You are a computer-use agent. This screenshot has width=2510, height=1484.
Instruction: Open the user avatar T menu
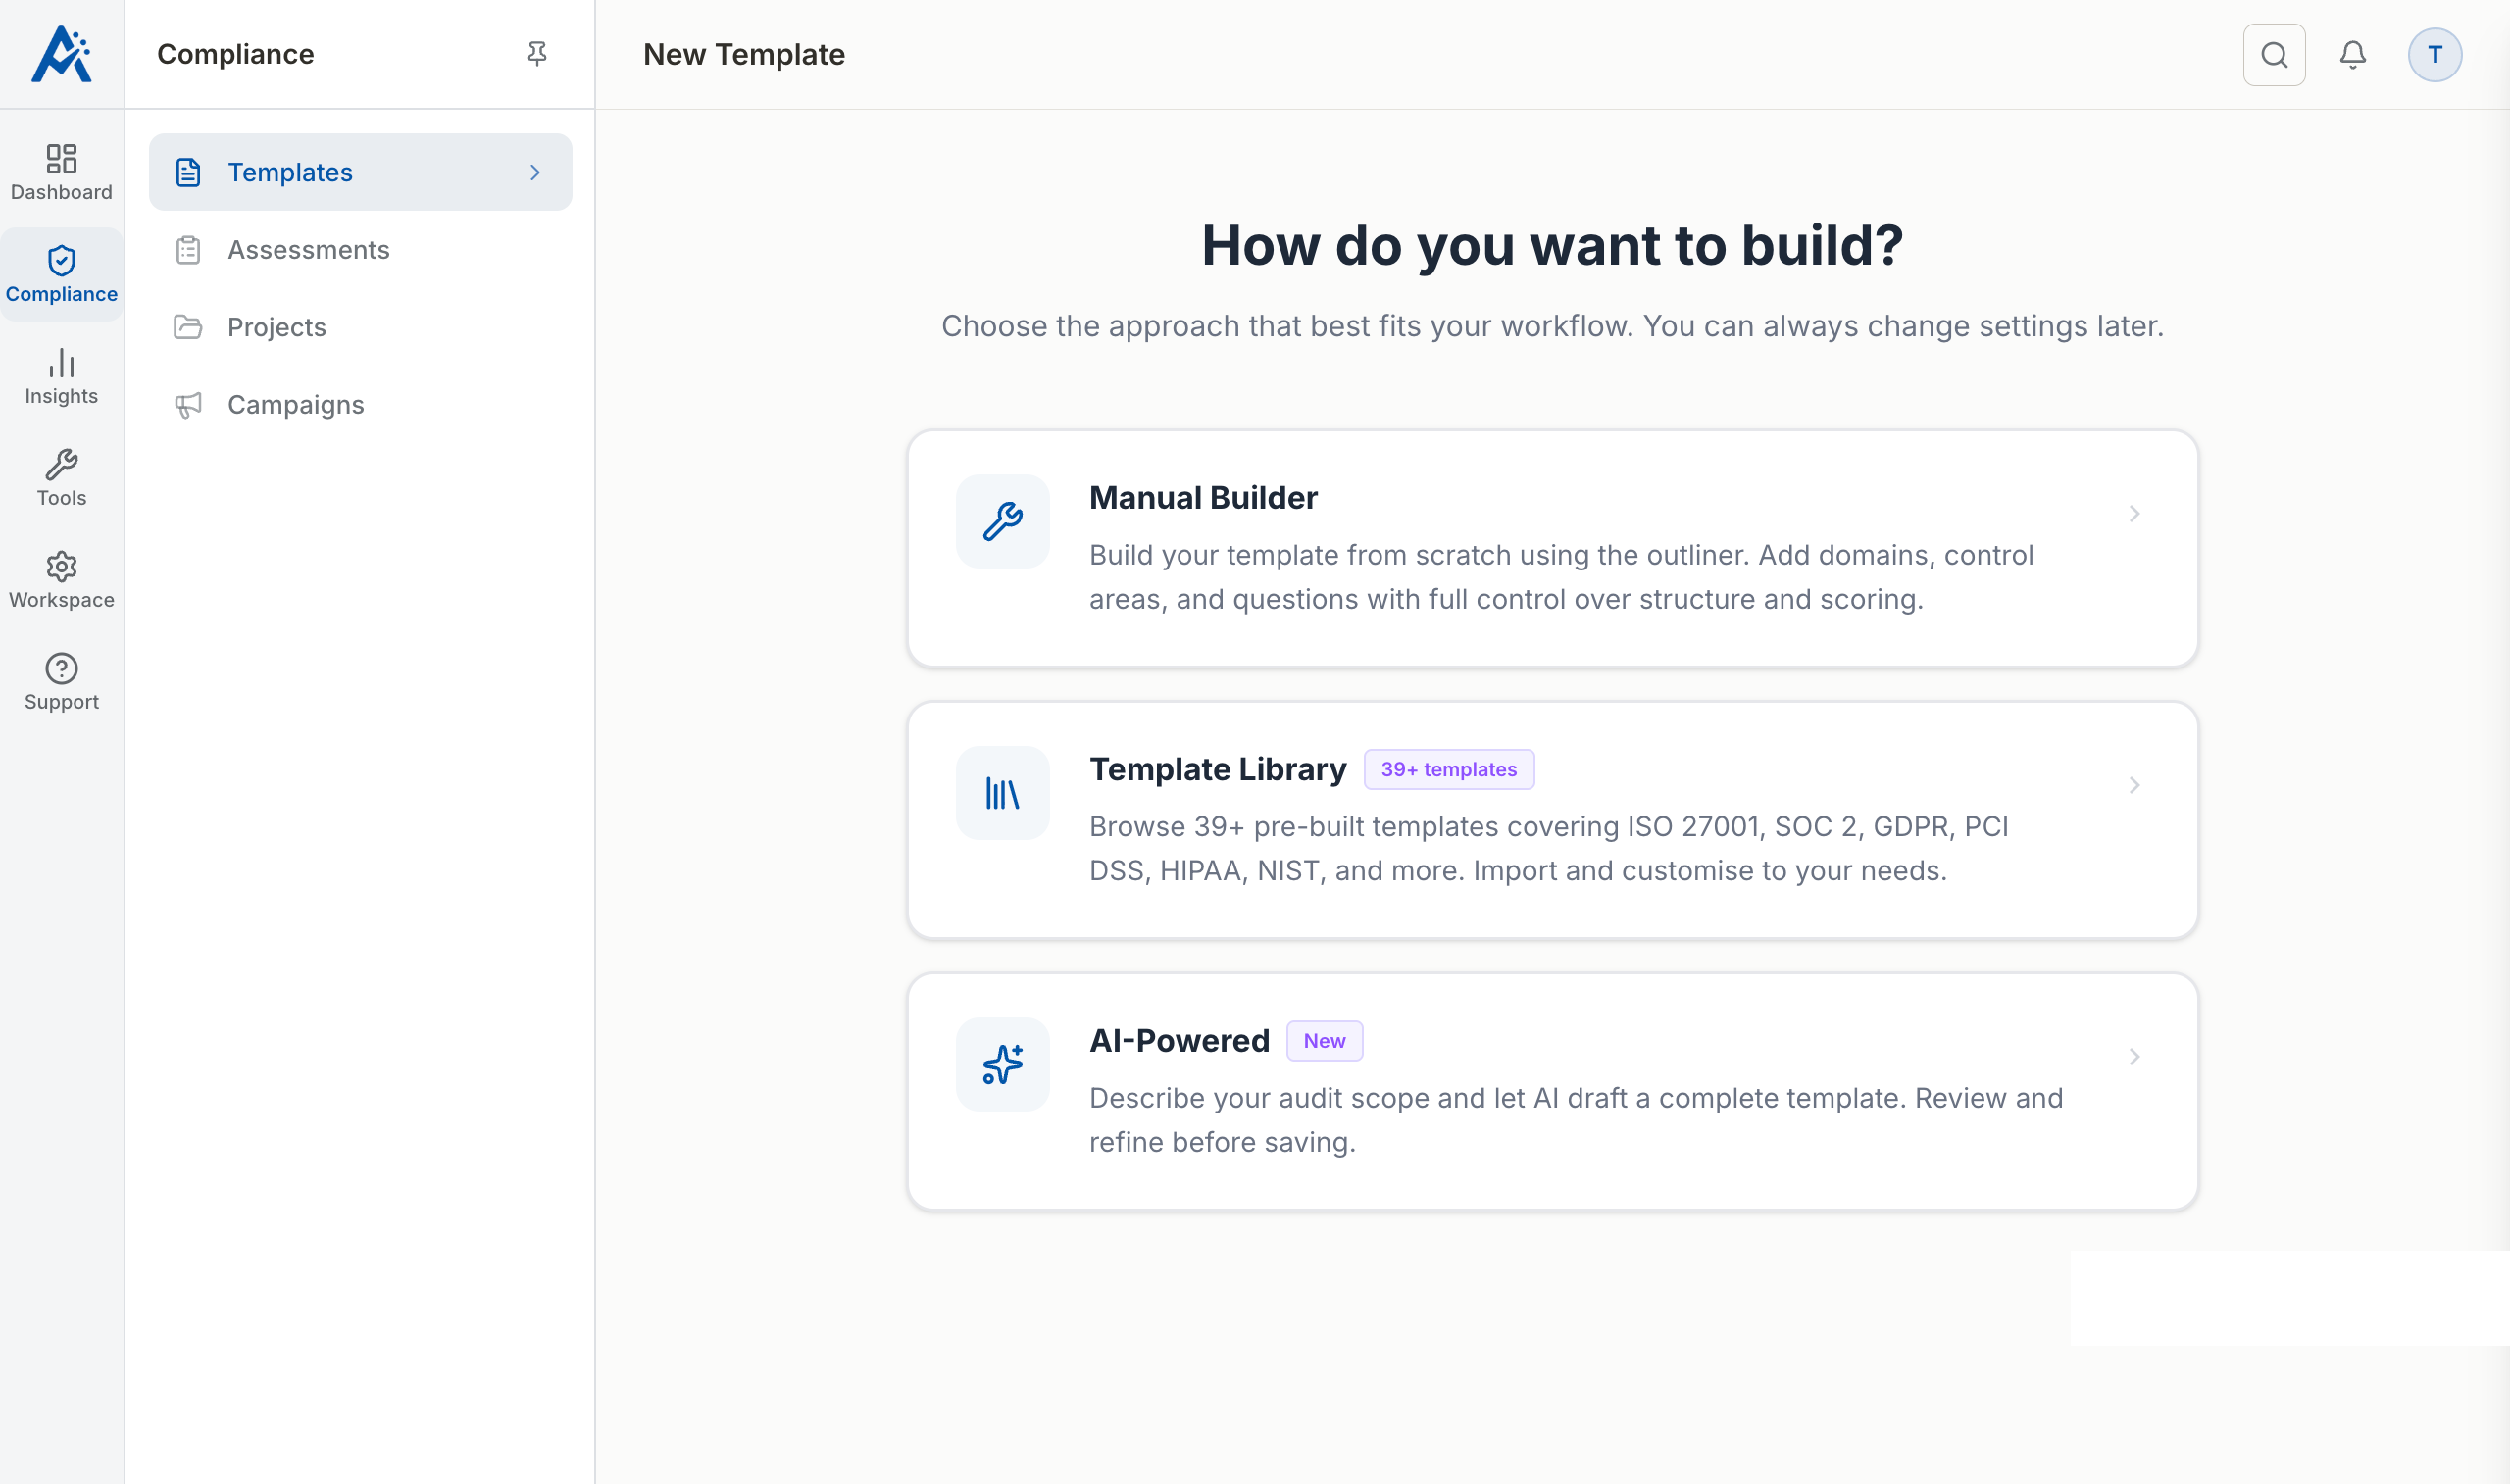tap(2434, 54)
